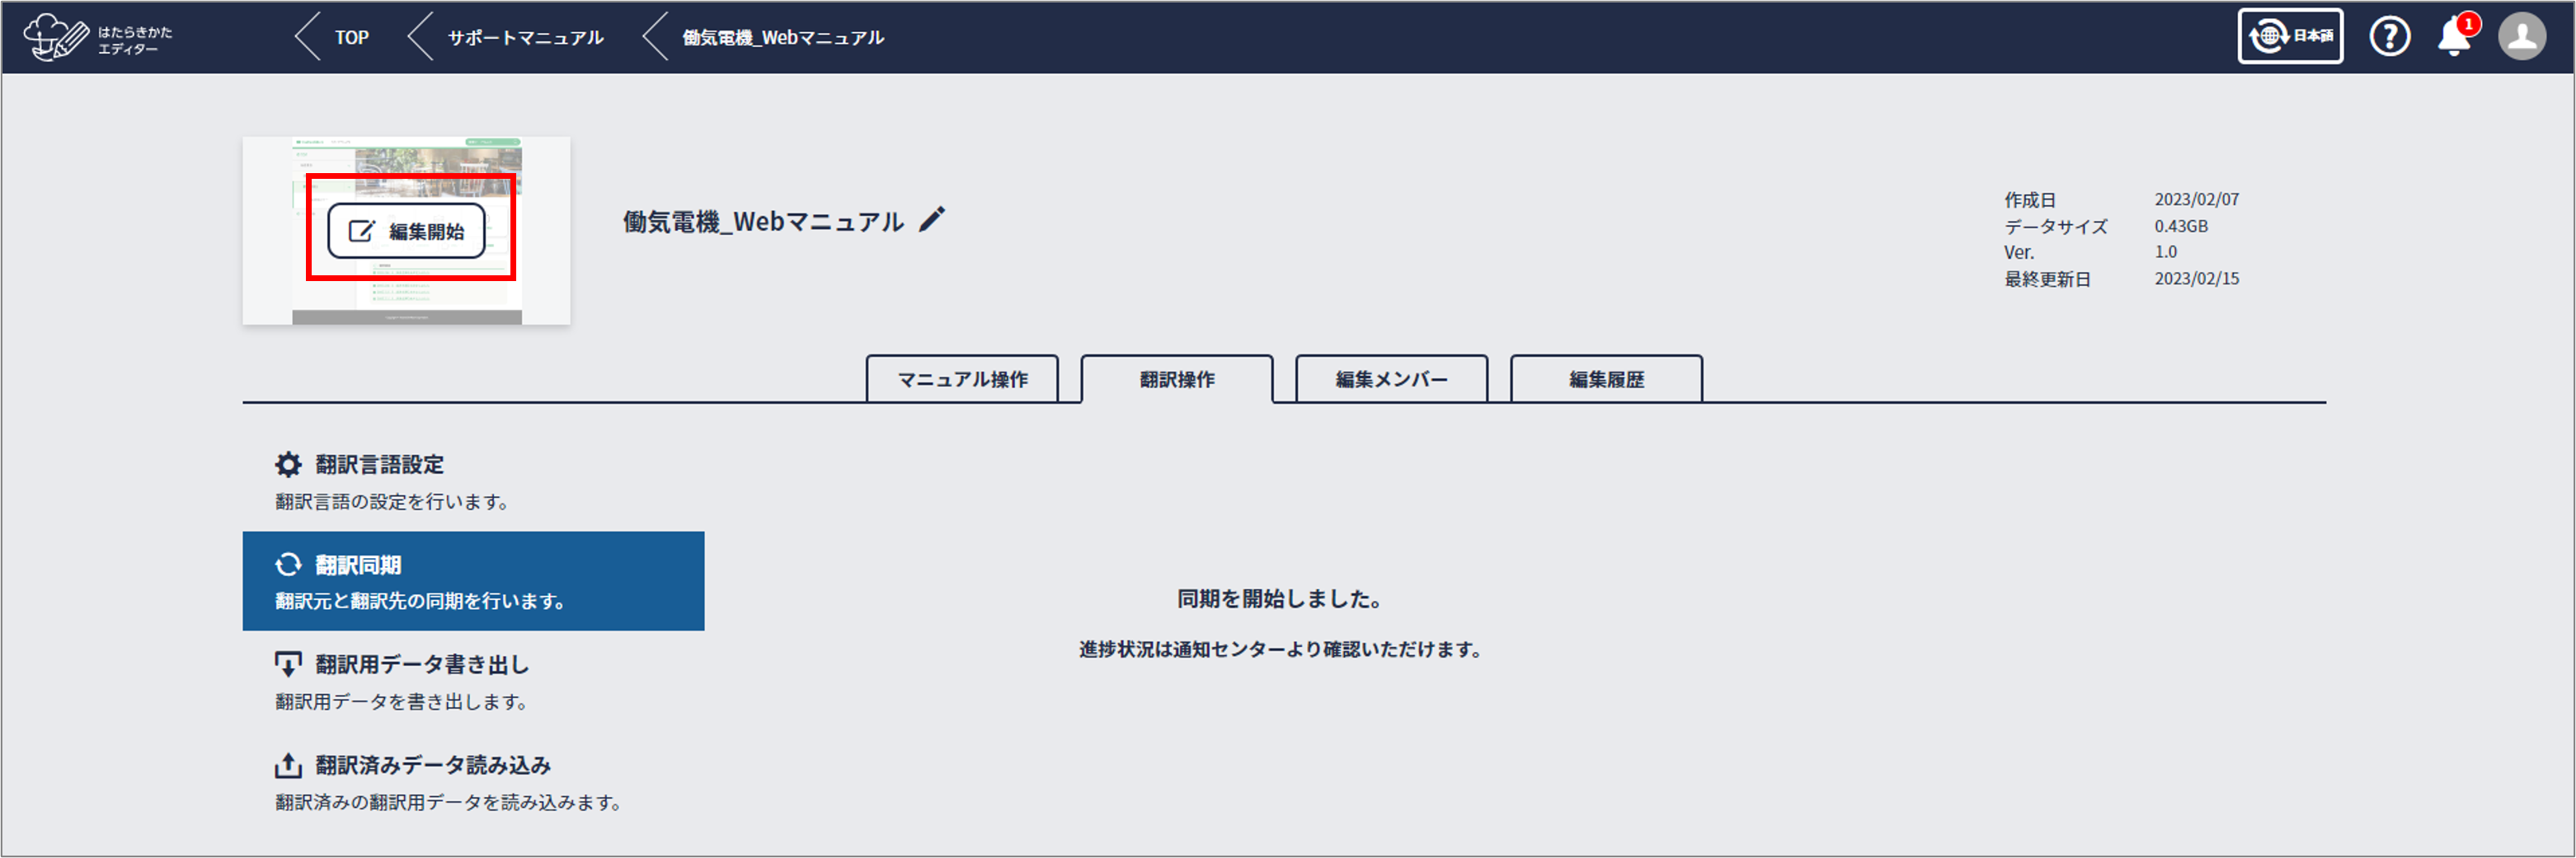Select 翻訳同期 menu description text

click(x=420, y=601)
